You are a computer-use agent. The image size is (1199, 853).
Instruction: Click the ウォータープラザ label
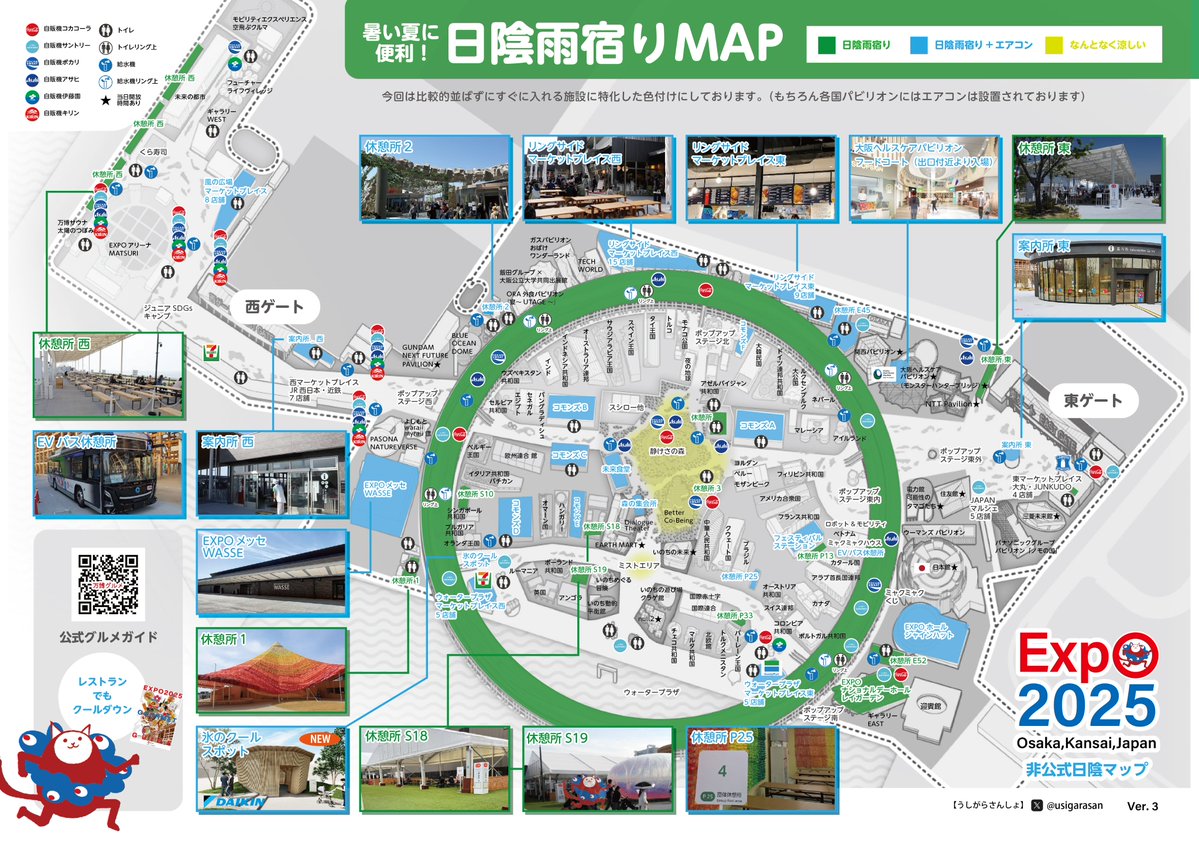(x=651, y=692)
